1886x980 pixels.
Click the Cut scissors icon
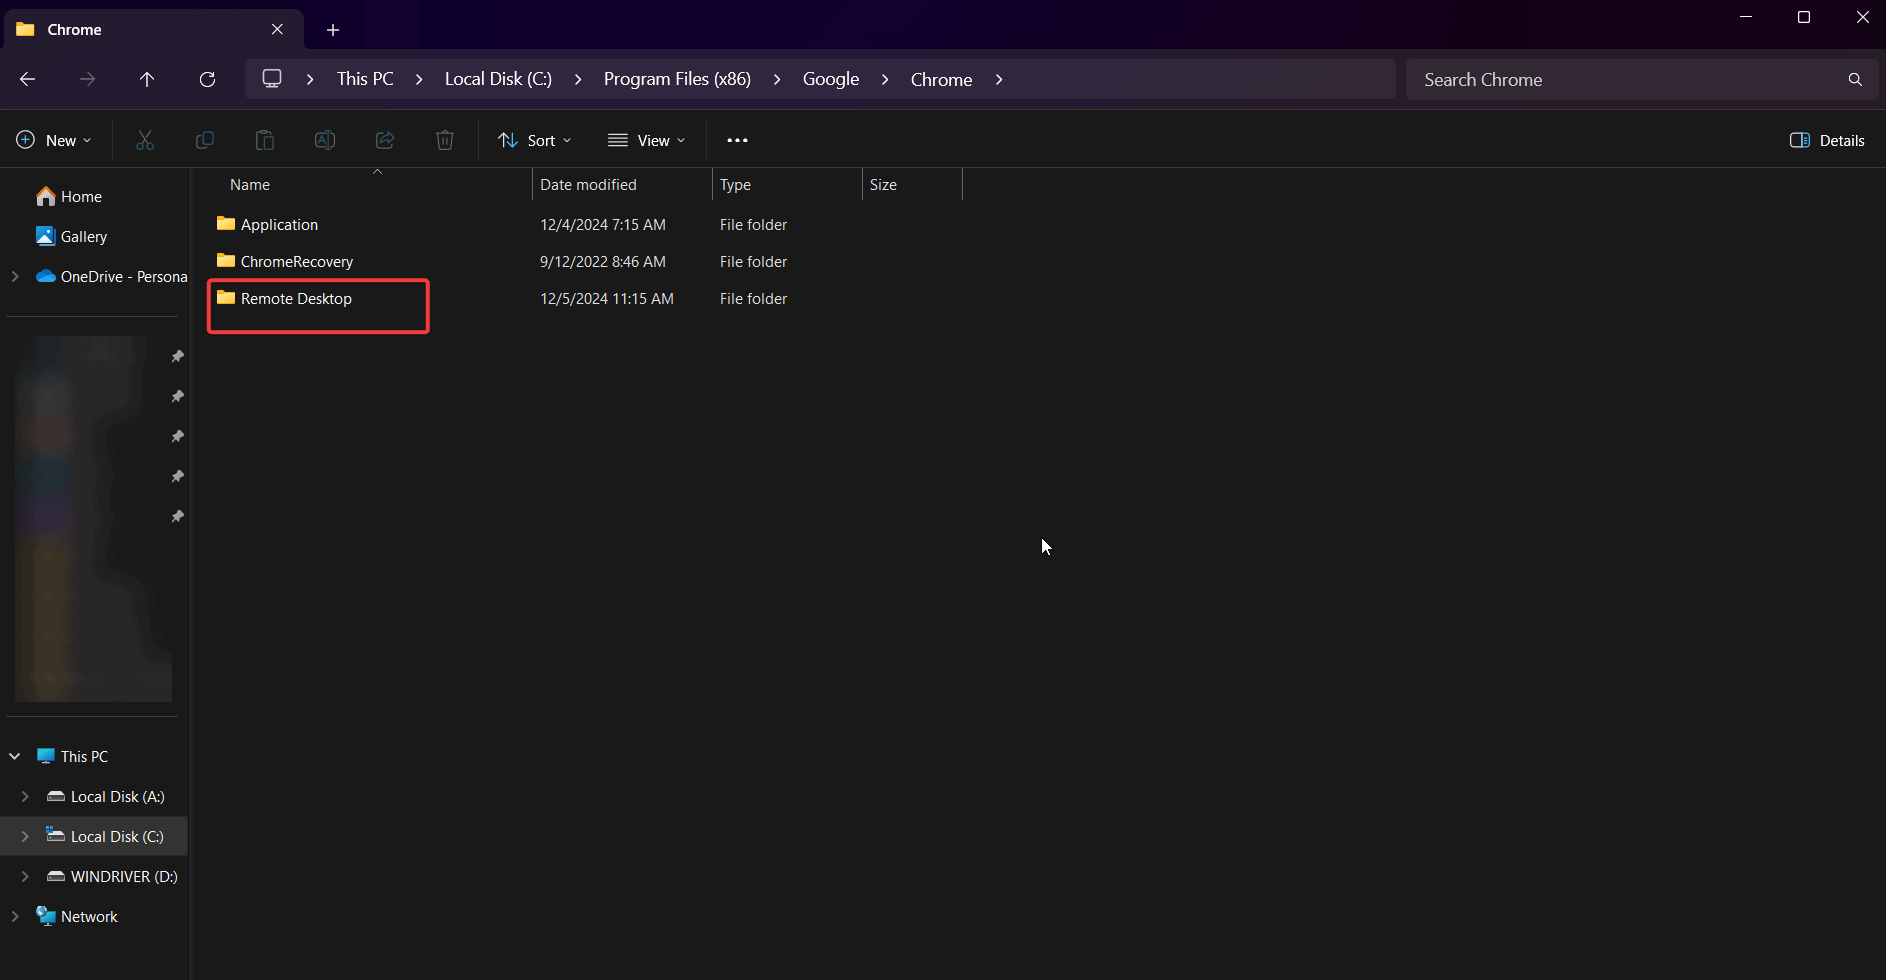[x=145, y=140]
